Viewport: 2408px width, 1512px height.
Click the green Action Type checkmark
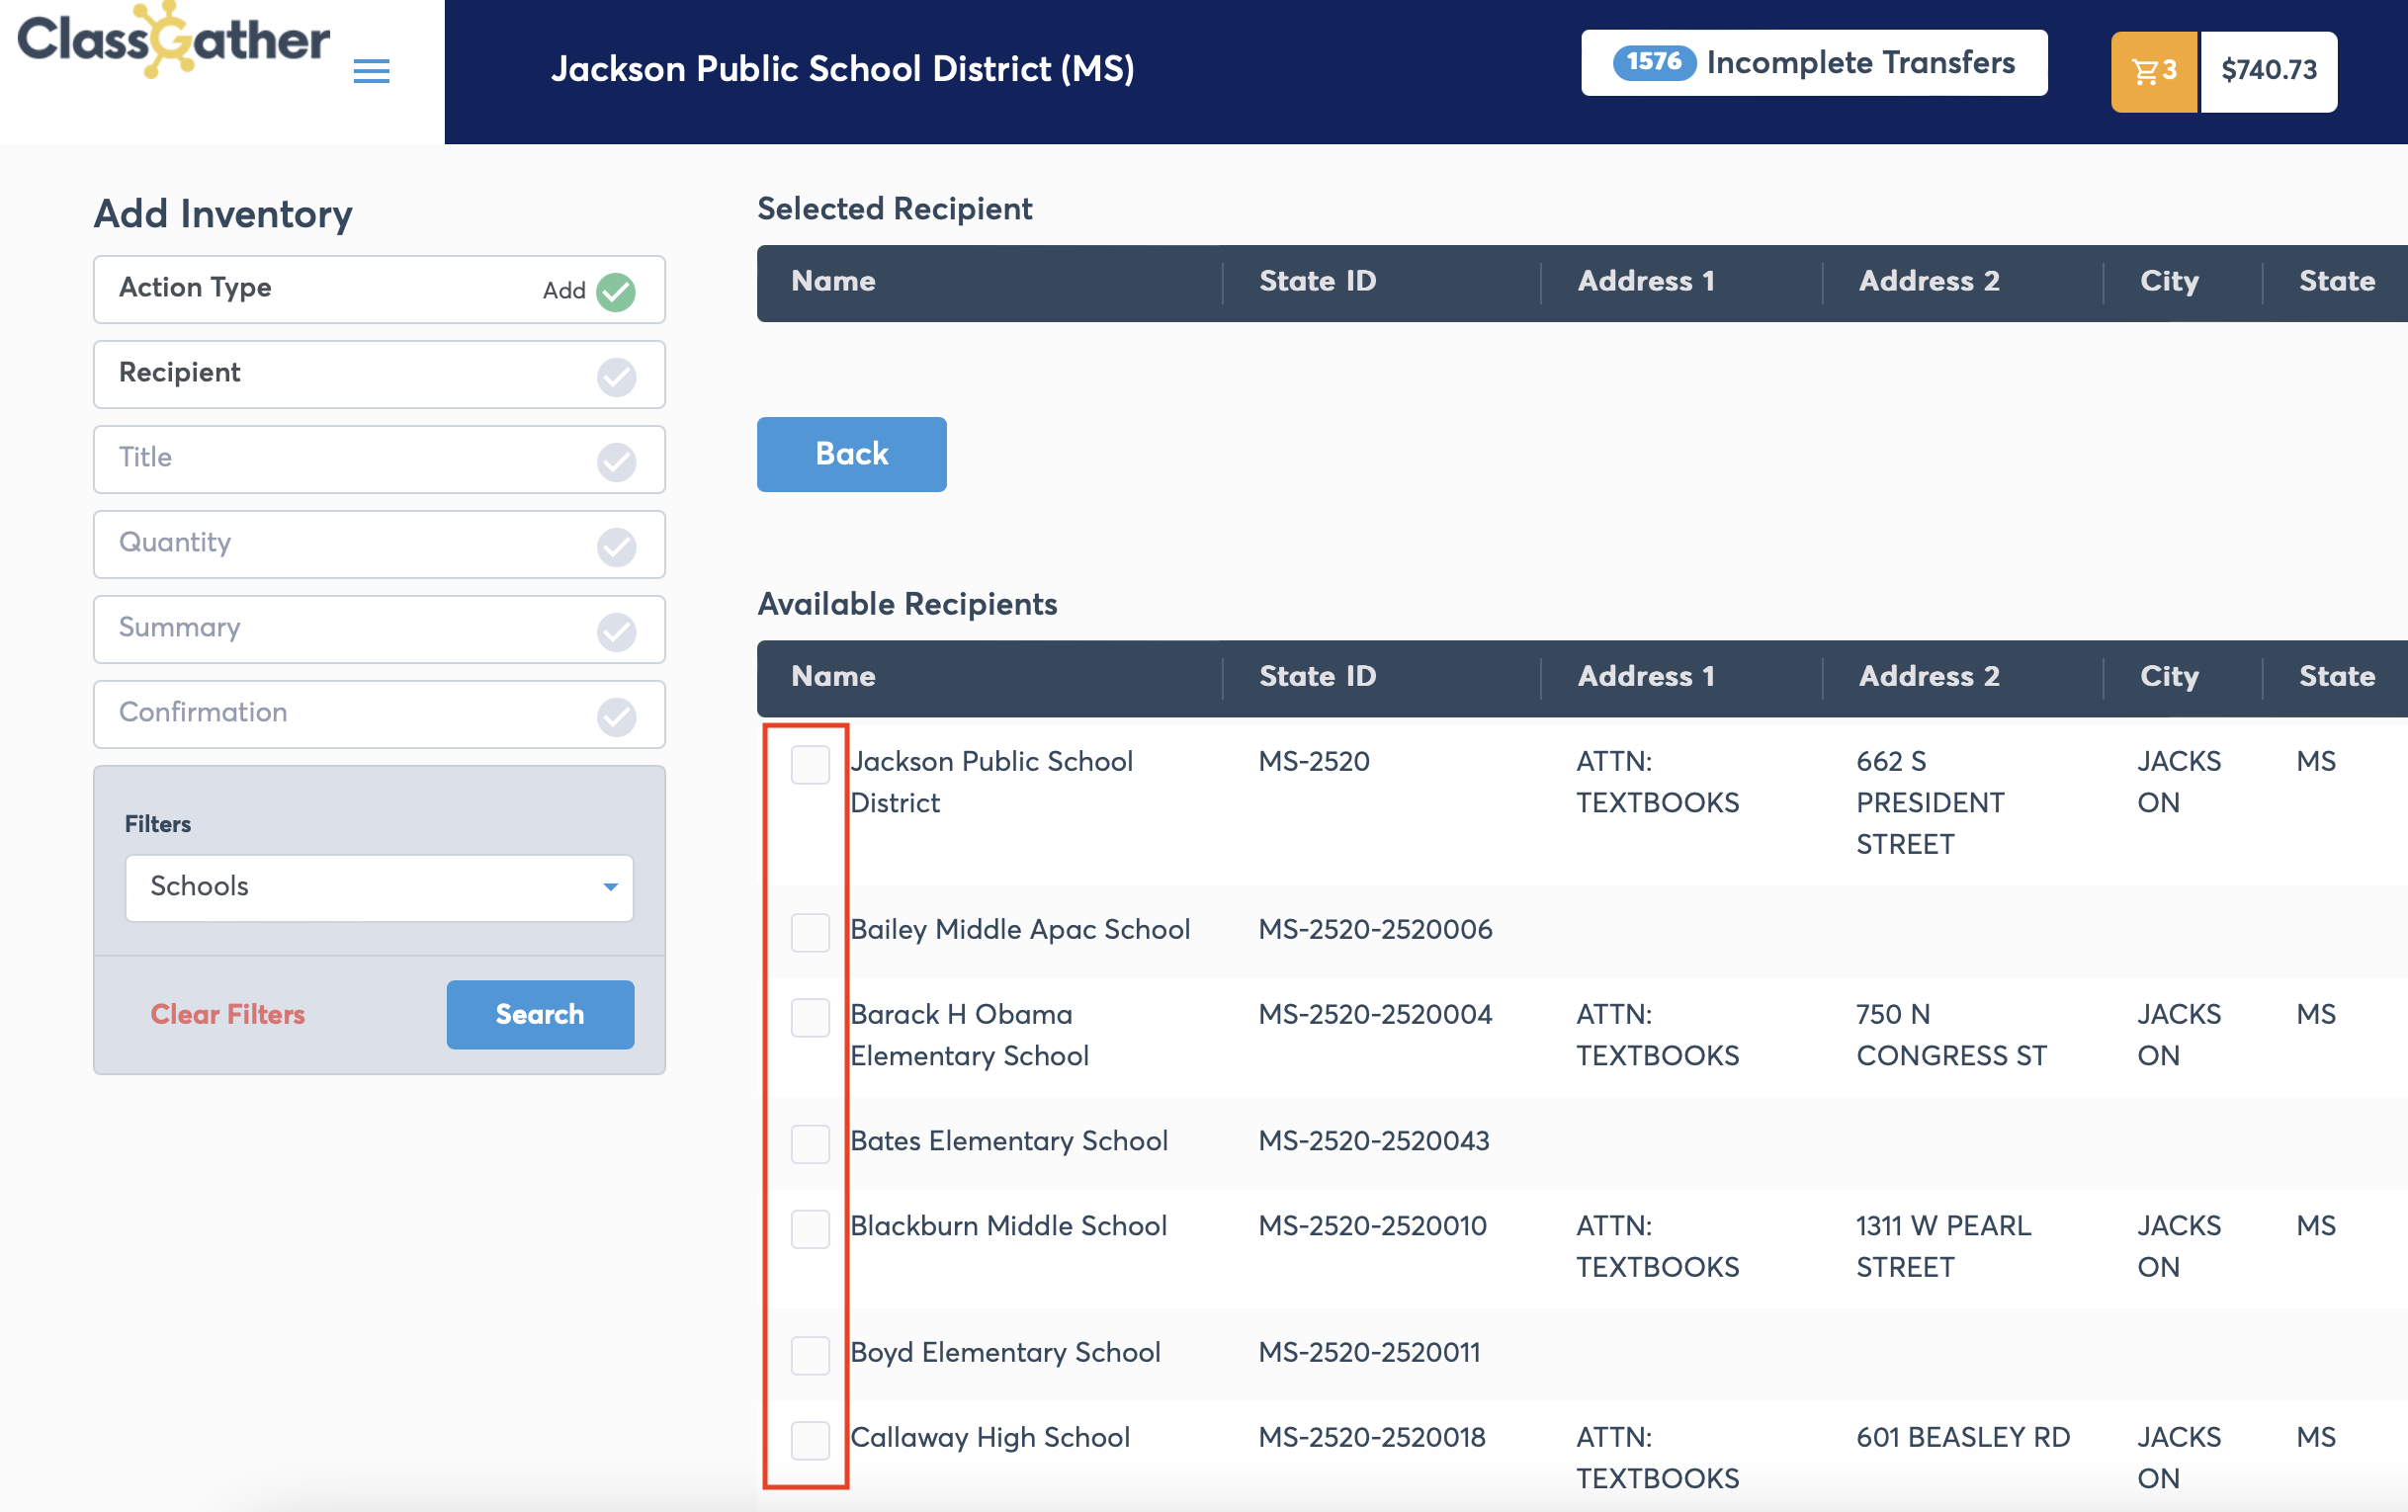[x=616, y=291]
